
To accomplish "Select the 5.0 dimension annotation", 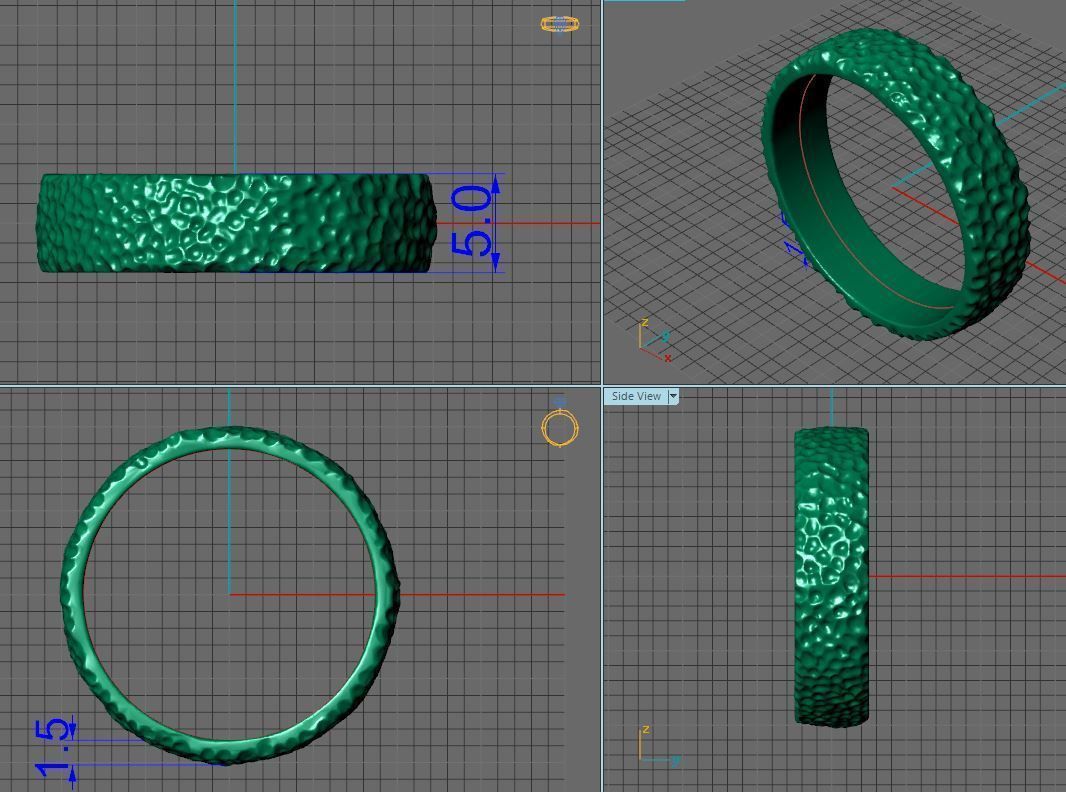I will coord(471,222).
